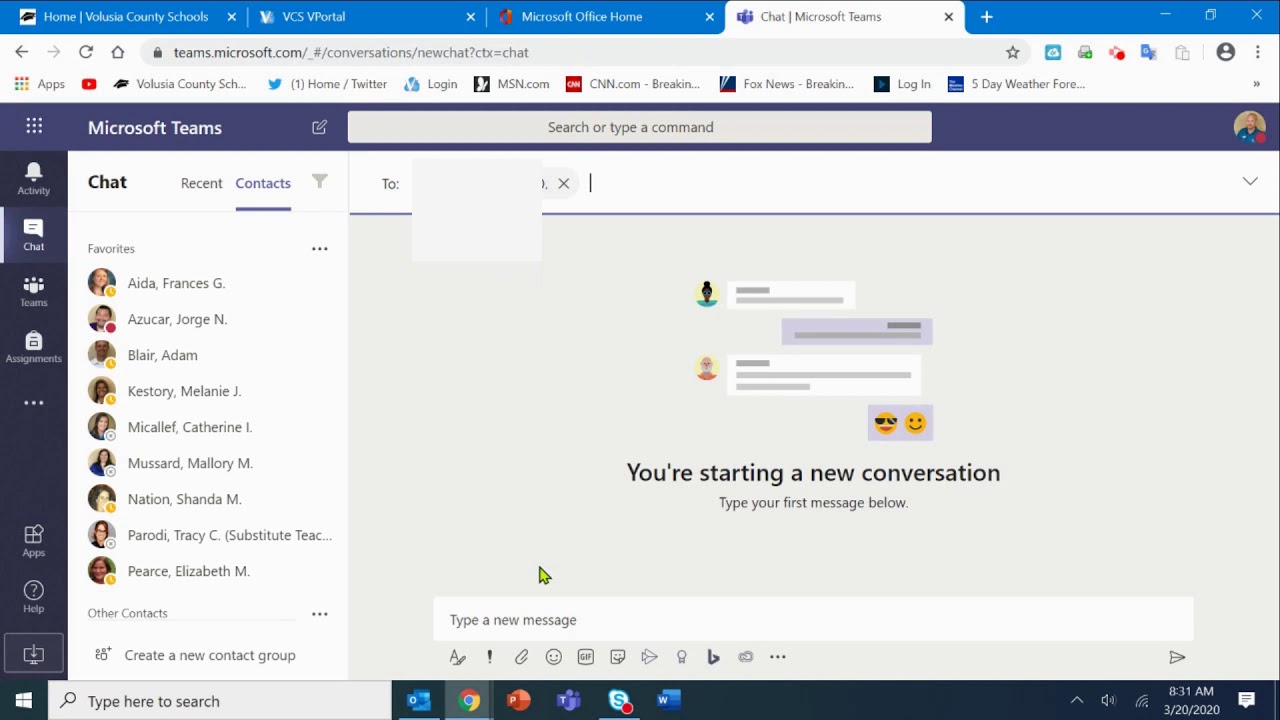Insert a GIF from Giphy
Image resolution: width=1280 pixels, height=720 pixels.
pyautogui.click(x=585, y=657)
